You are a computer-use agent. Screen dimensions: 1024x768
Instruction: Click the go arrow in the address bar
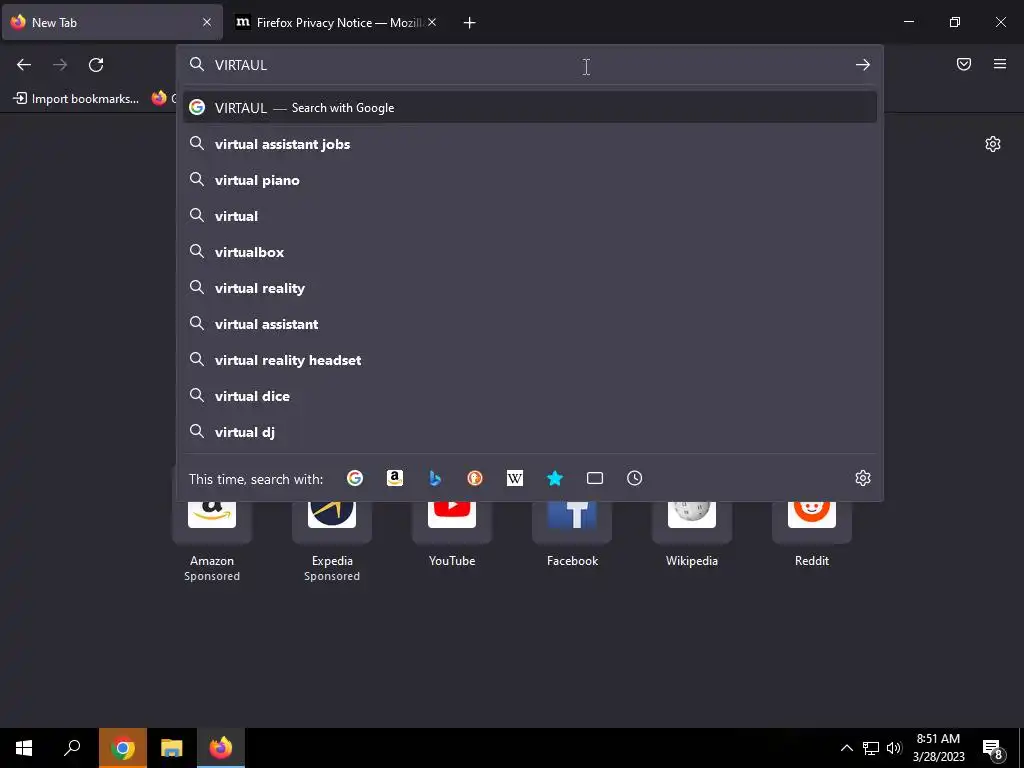point(863,65)
